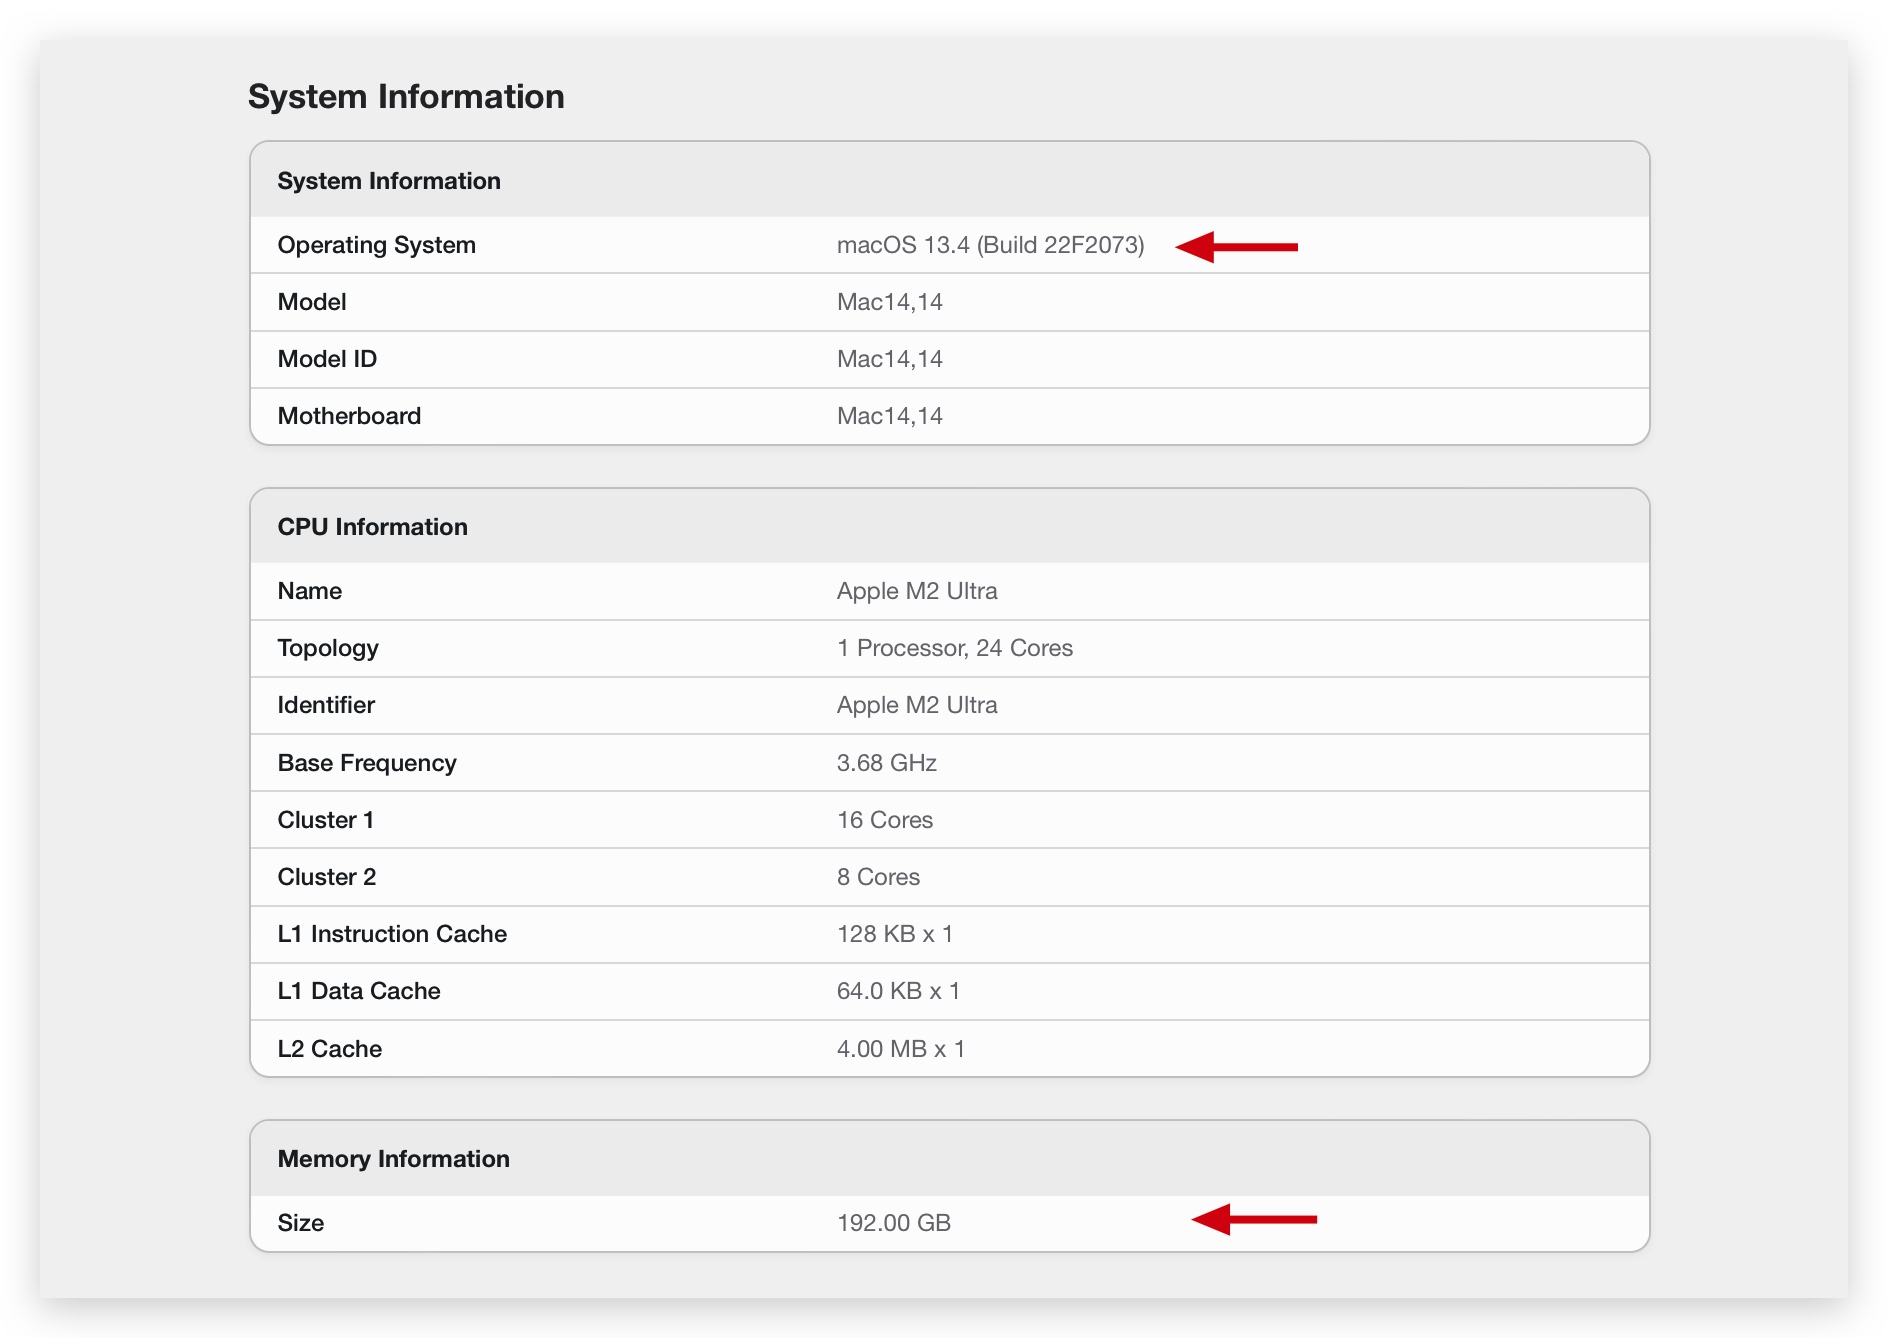Click the 'Topology' row label
The width and height of the screenshot is (1888, 1338).
point(328,648)
